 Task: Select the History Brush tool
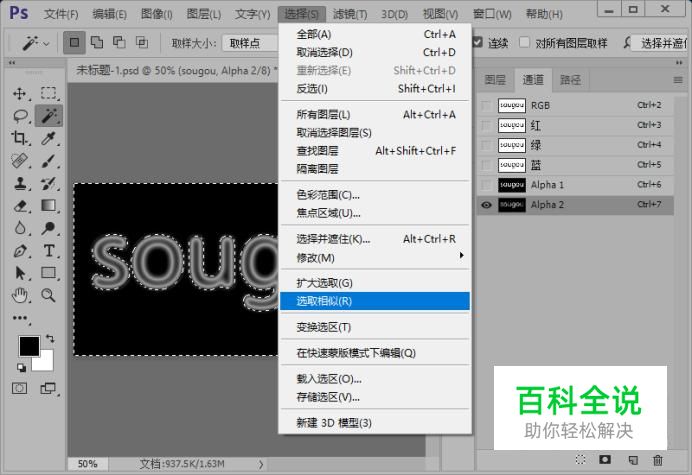coord(48,183)
